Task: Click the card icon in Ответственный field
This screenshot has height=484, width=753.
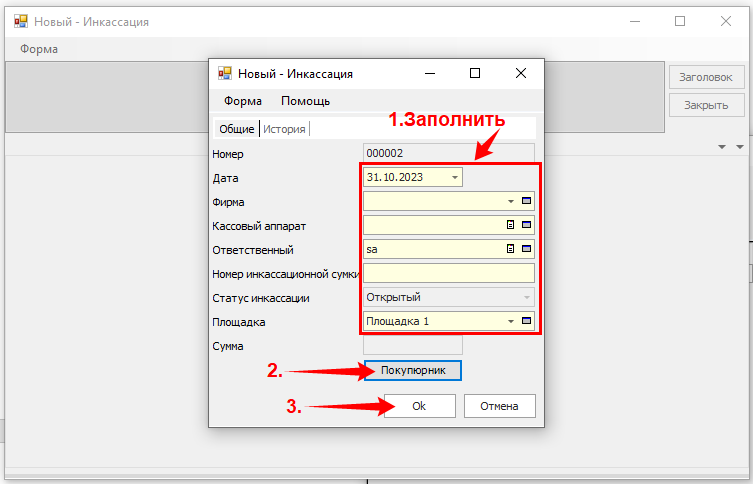Action: pyautogui.click(x=527, y=249)
